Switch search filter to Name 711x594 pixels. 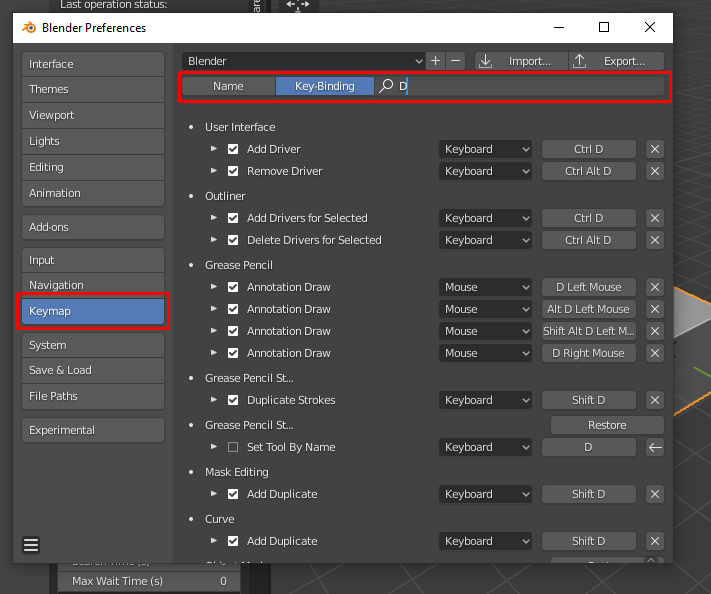(229, 86)
